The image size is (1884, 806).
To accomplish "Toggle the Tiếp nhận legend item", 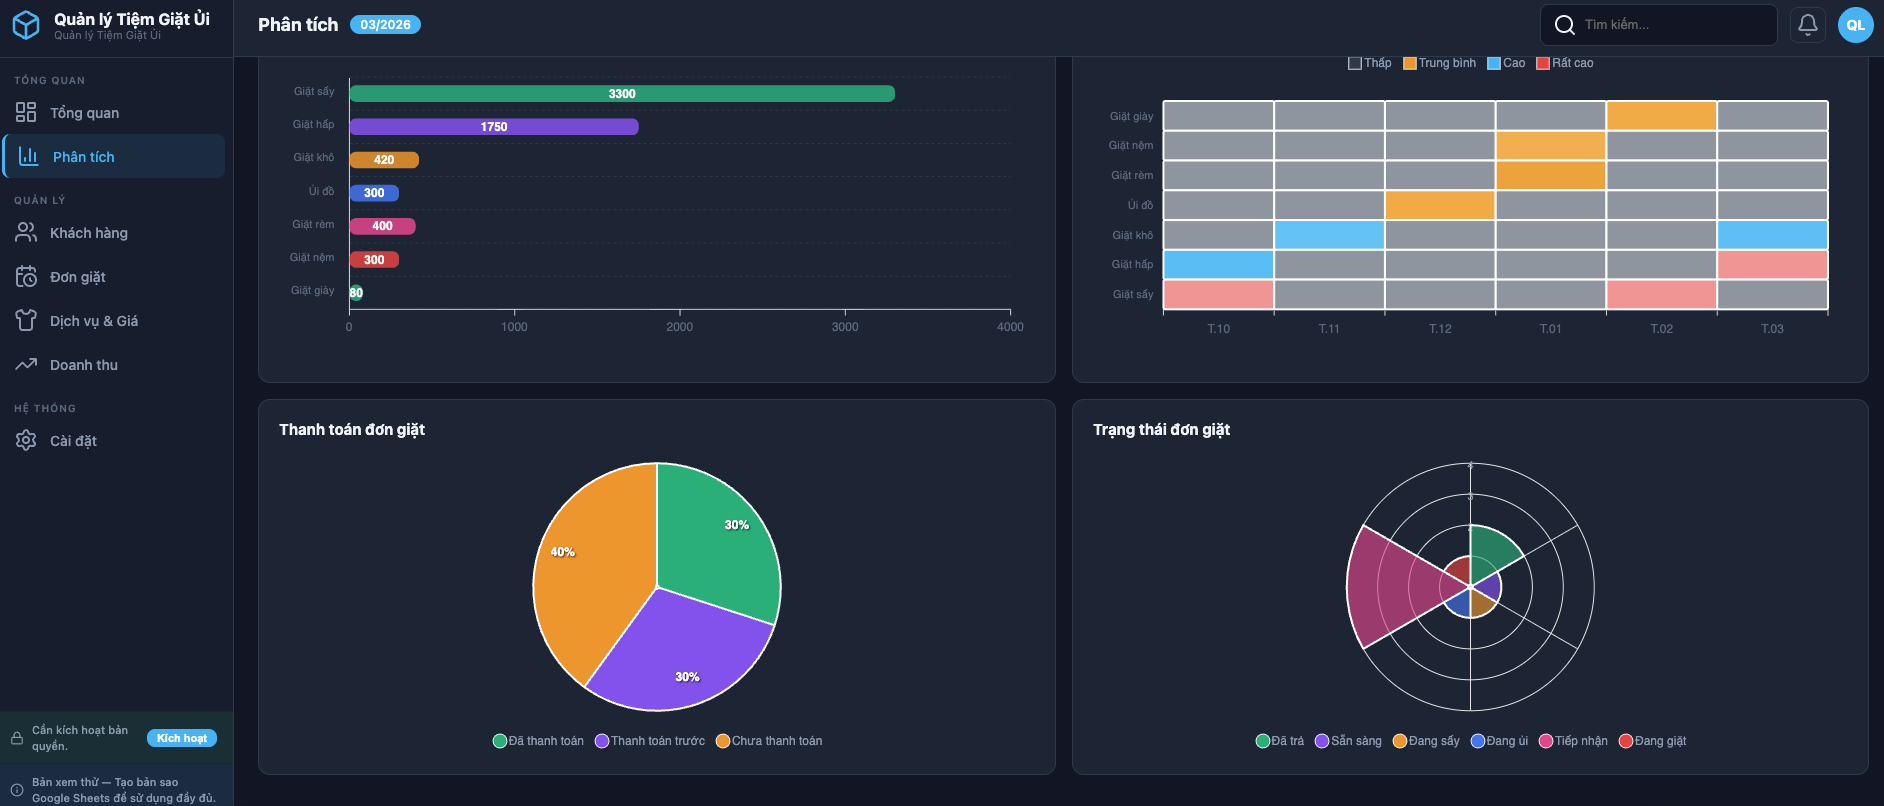I will pyautogui.click(x=1573, y=741).
